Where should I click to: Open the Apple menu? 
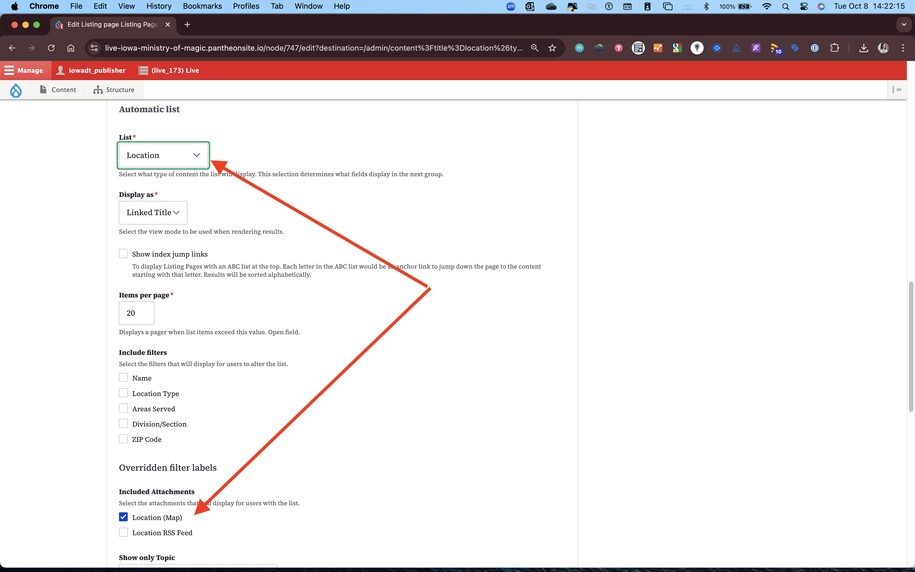(x=15, y=6)
